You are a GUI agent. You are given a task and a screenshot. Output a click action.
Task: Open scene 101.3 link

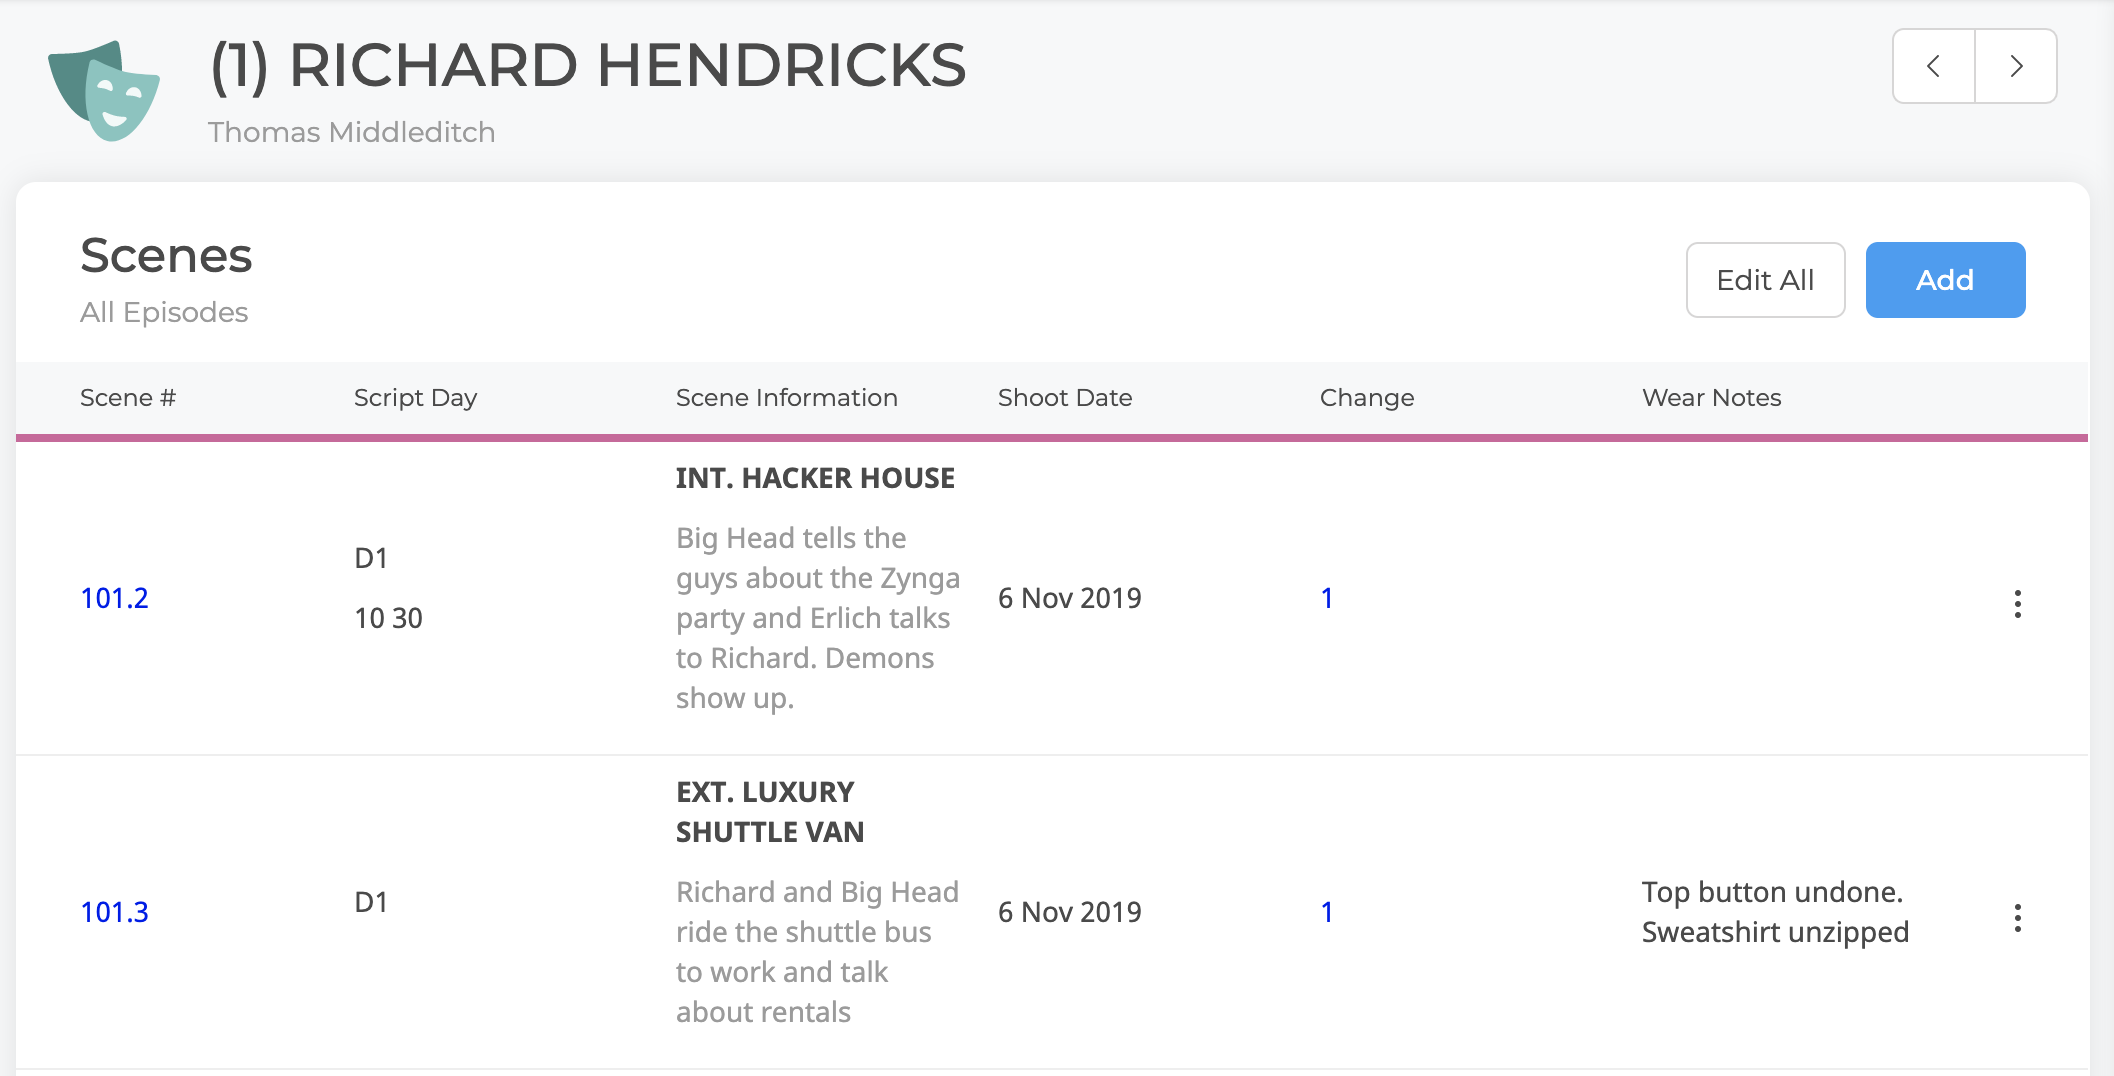(114, 912)
